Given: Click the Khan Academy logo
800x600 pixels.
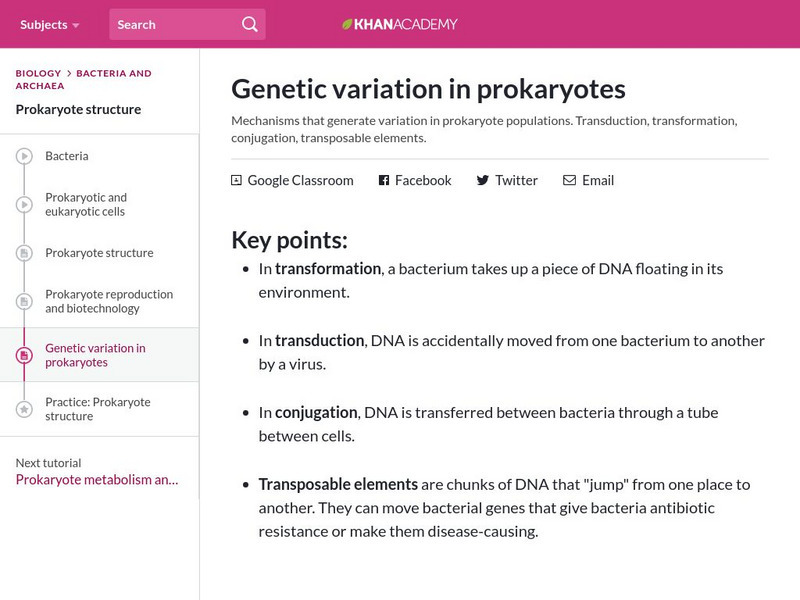Looking at the screenshot, I should click(x=398, y=24).
